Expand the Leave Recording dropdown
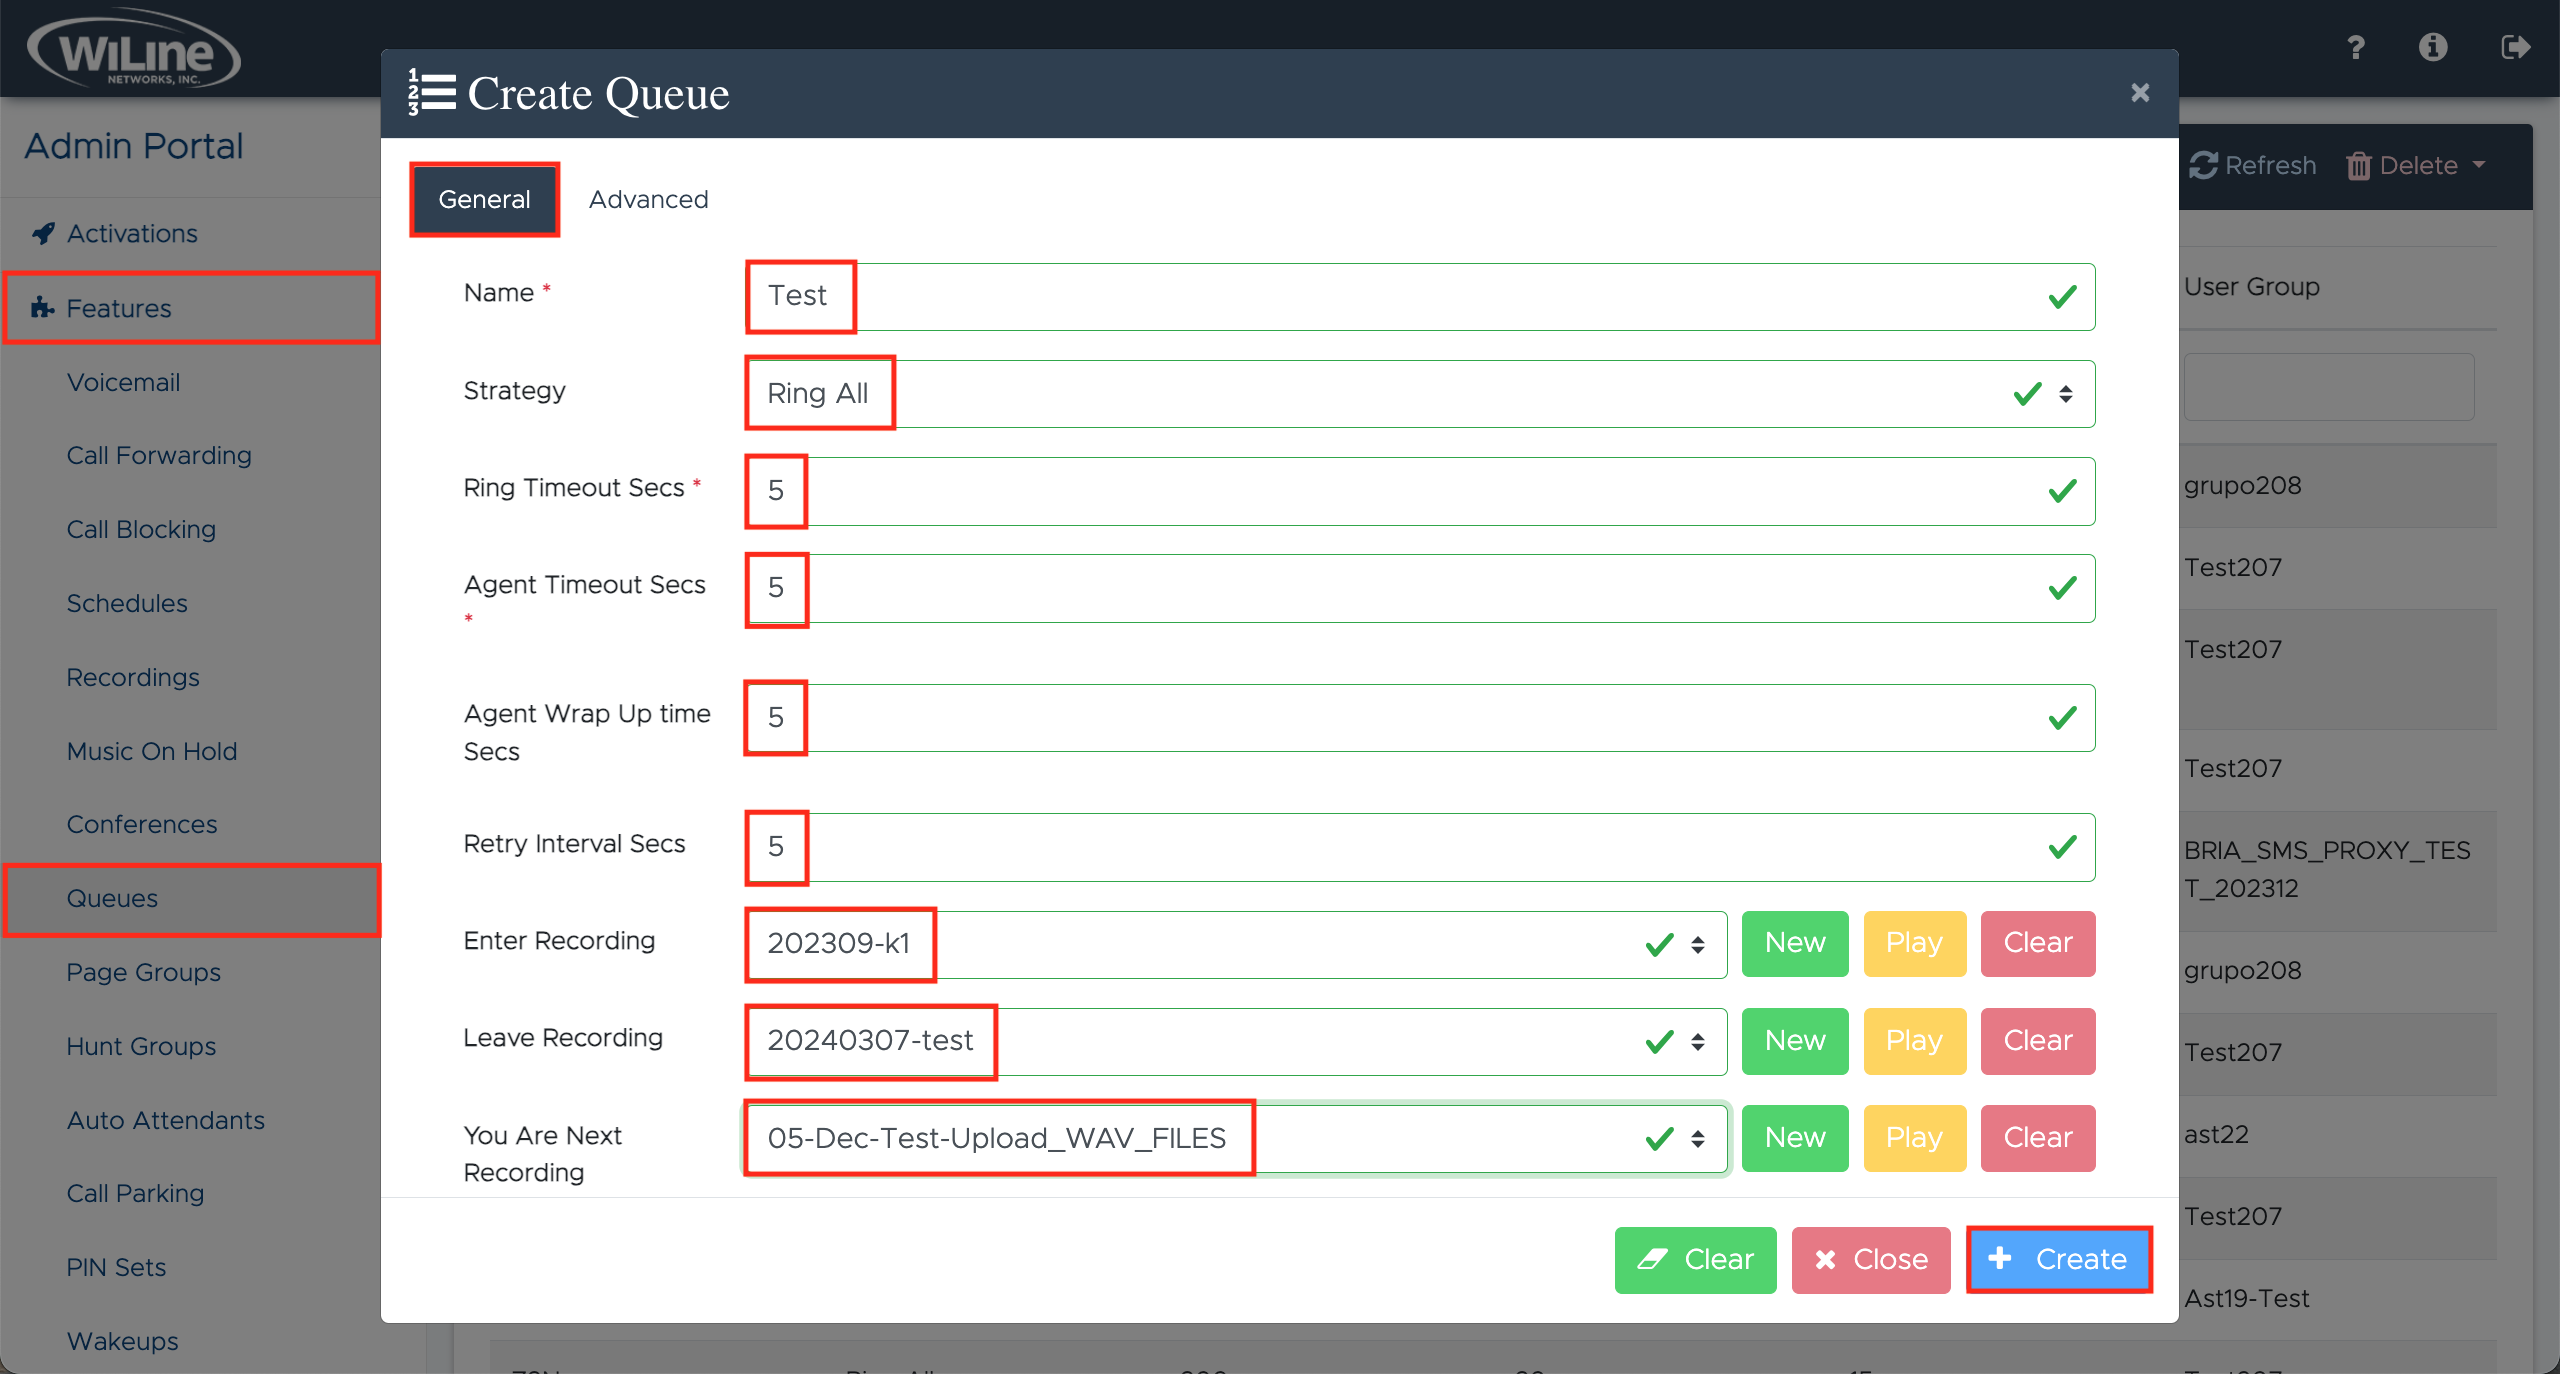The height and width of the screenshot is (1374, 2560). (x=1236, y=1041)
